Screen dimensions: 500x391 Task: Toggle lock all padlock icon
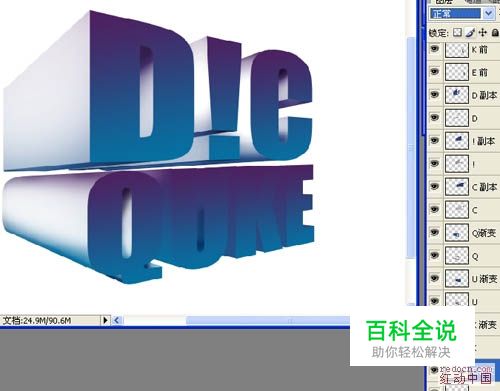click(x=495, y=32)
